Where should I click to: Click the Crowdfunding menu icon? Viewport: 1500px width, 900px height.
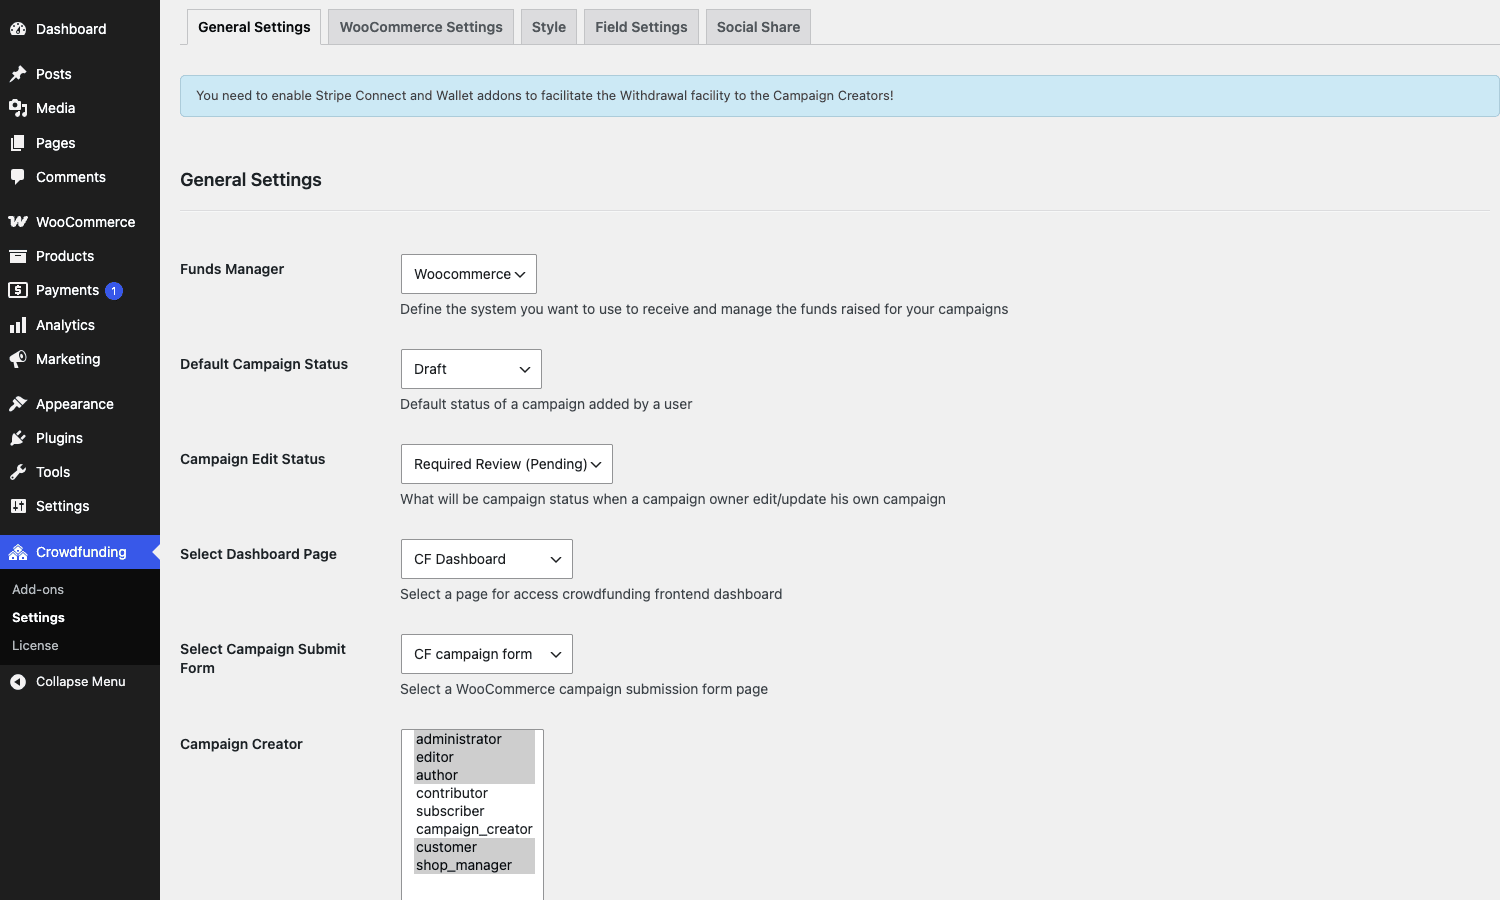18,552
